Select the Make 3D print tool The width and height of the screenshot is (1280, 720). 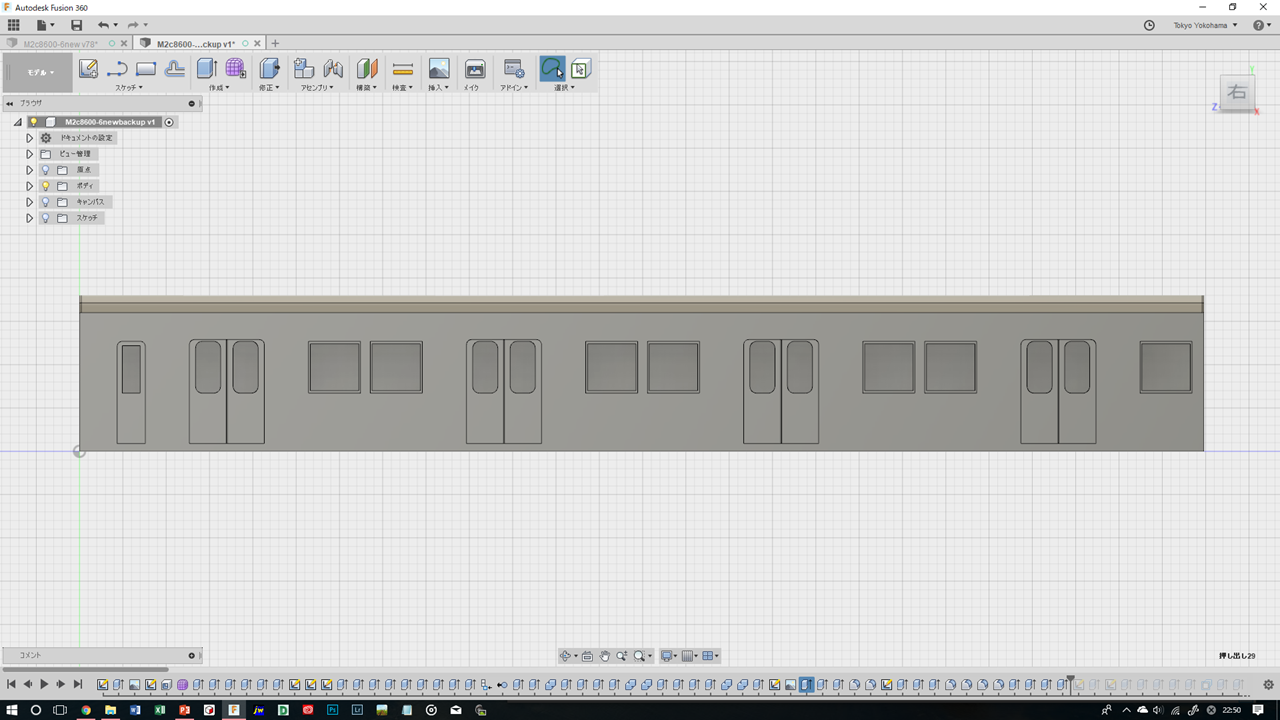click(x=475, y=68)
